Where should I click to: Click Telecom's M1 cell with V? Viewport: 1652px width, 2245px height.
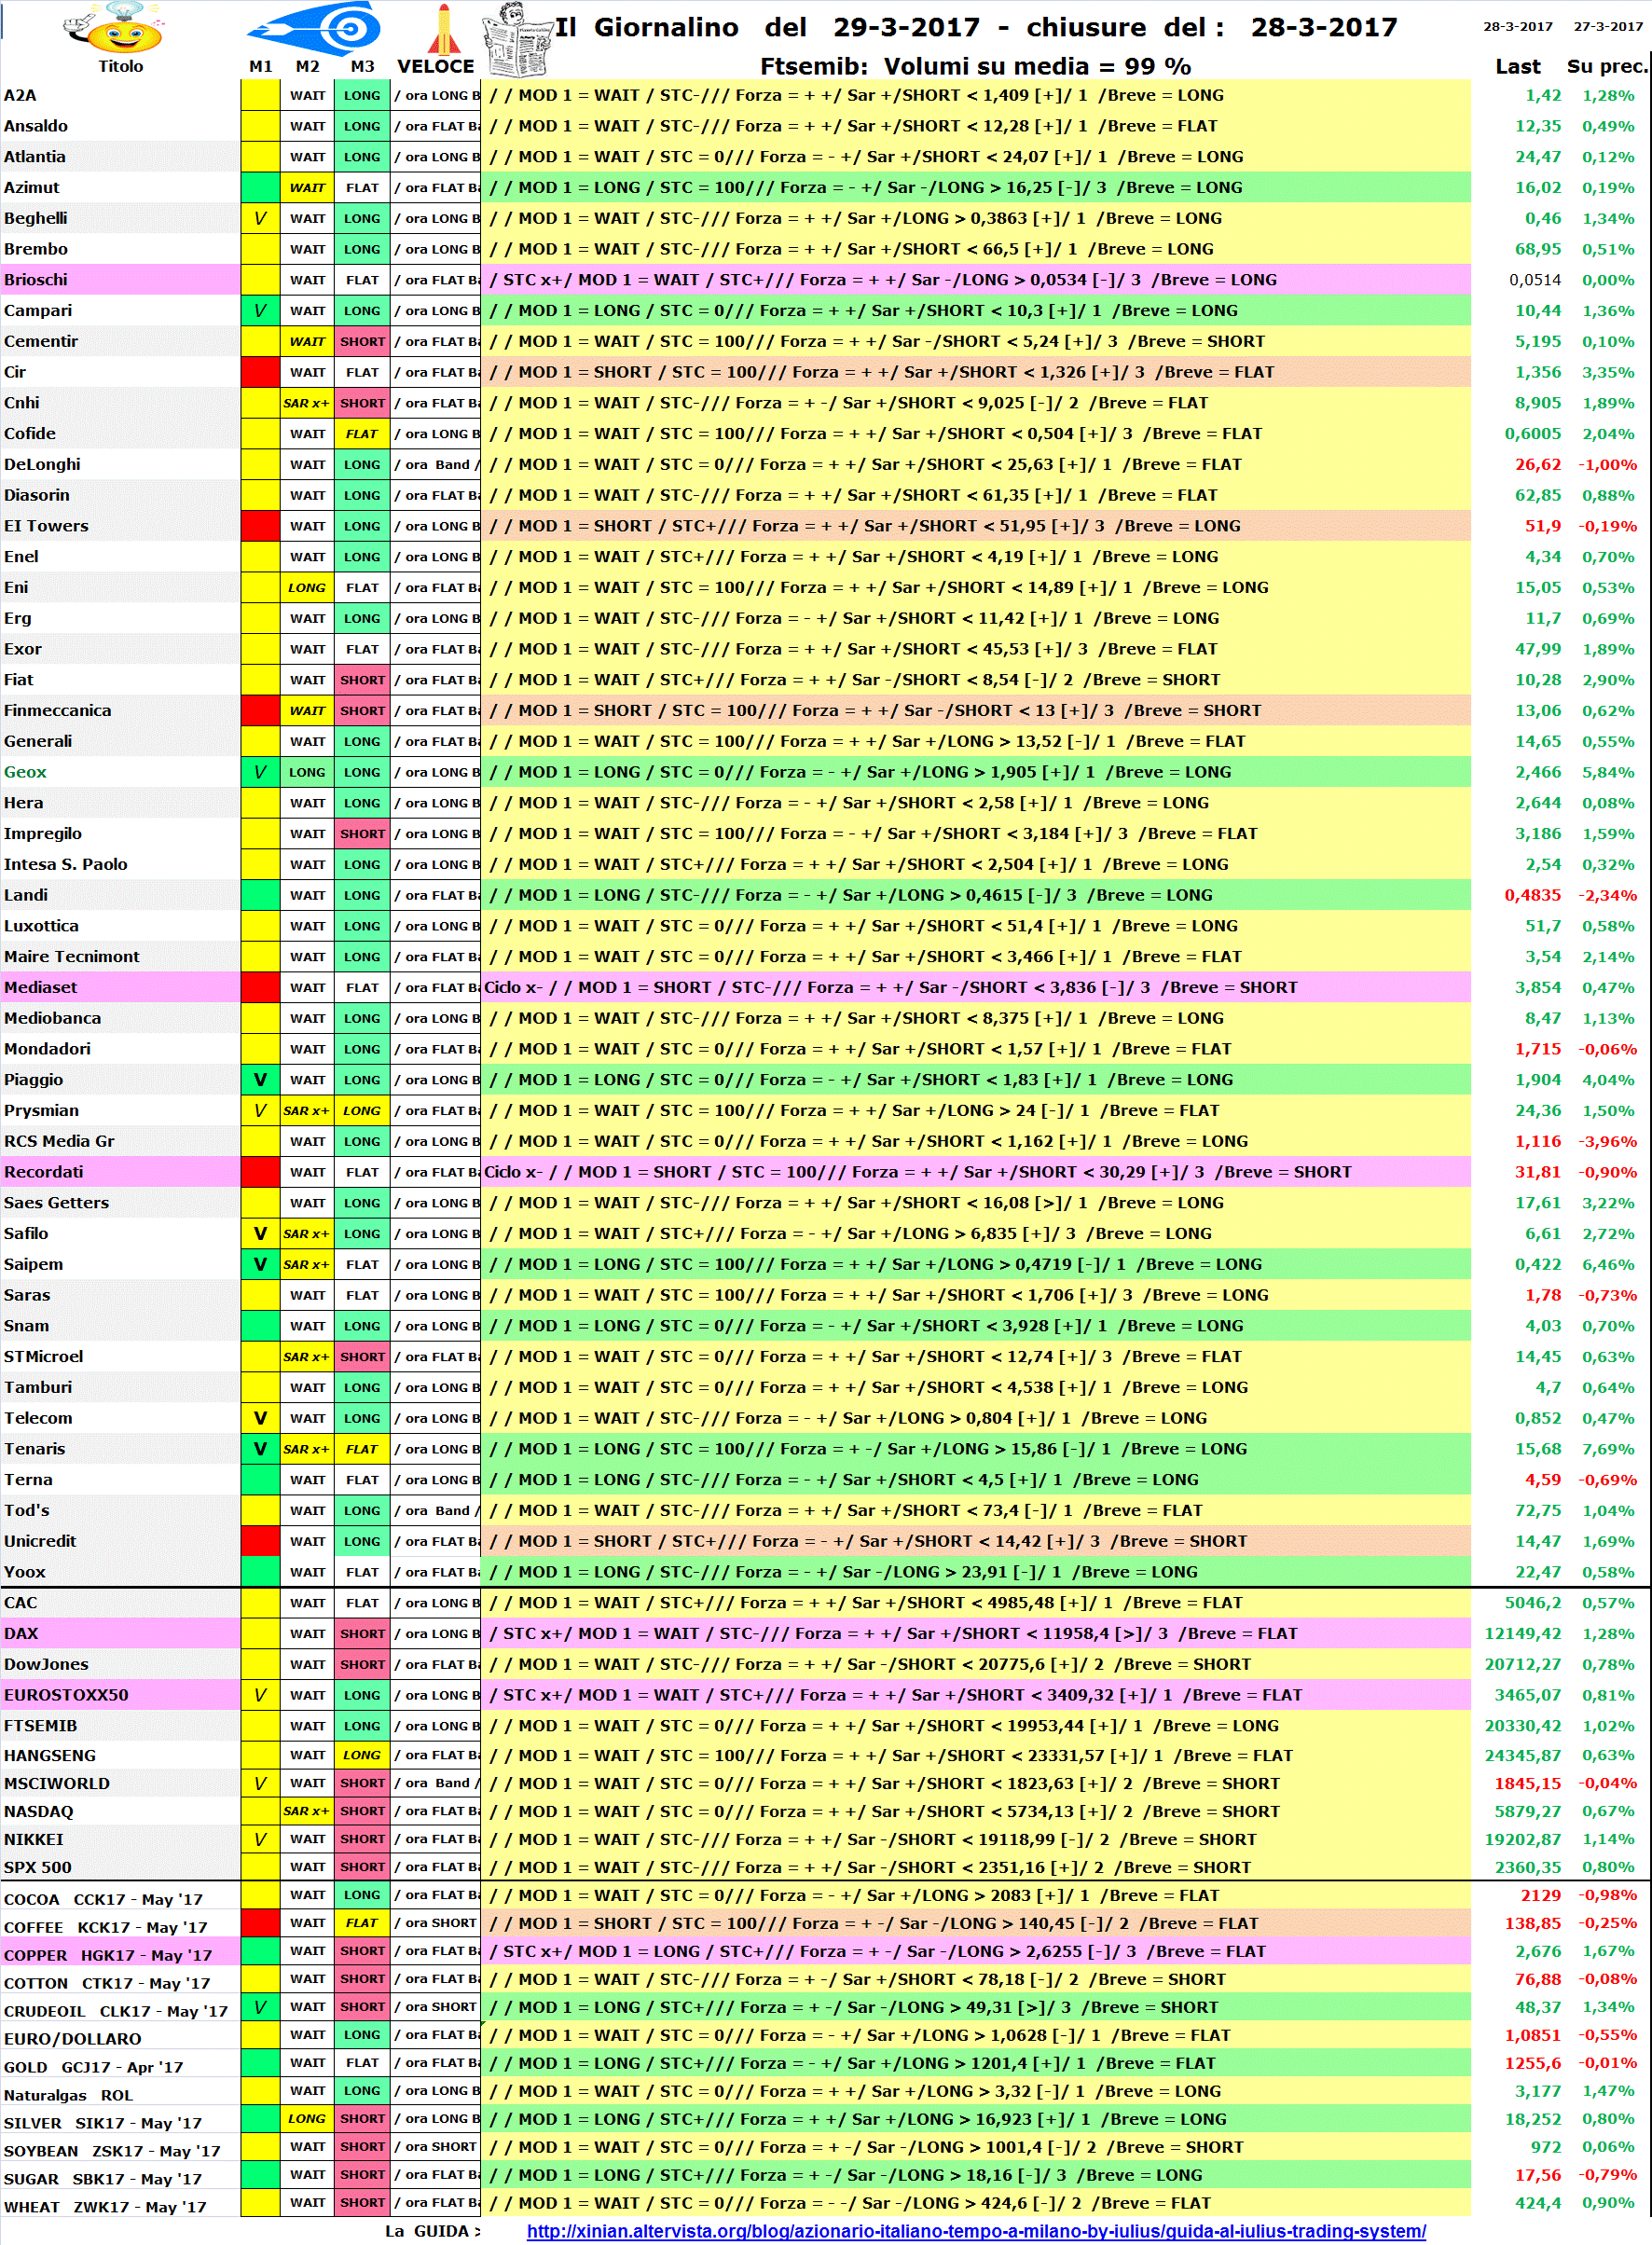tap(260, 1418)
